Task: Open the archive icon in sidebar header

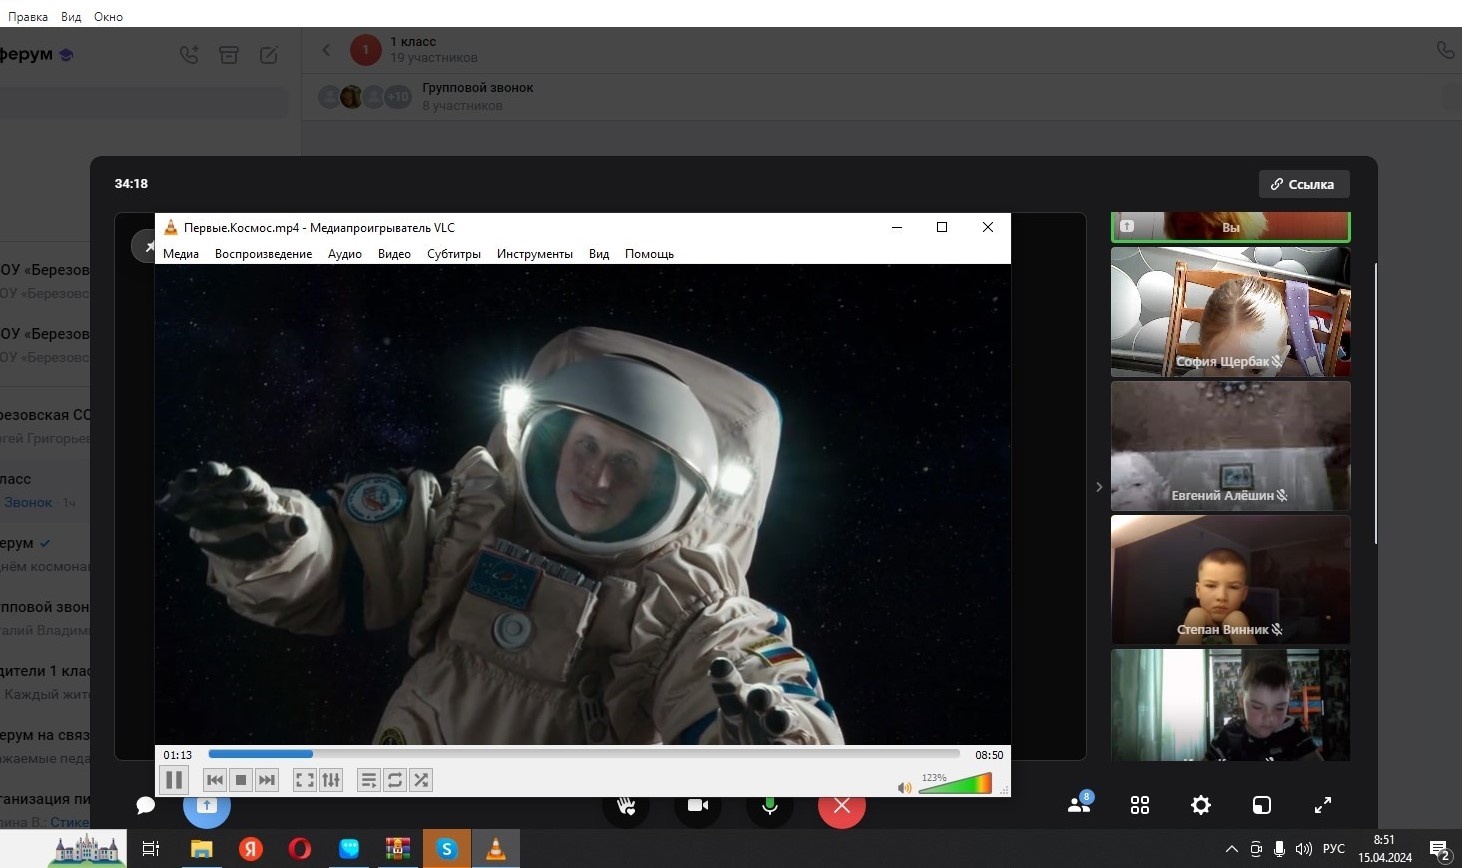Action: pos(229,55)
